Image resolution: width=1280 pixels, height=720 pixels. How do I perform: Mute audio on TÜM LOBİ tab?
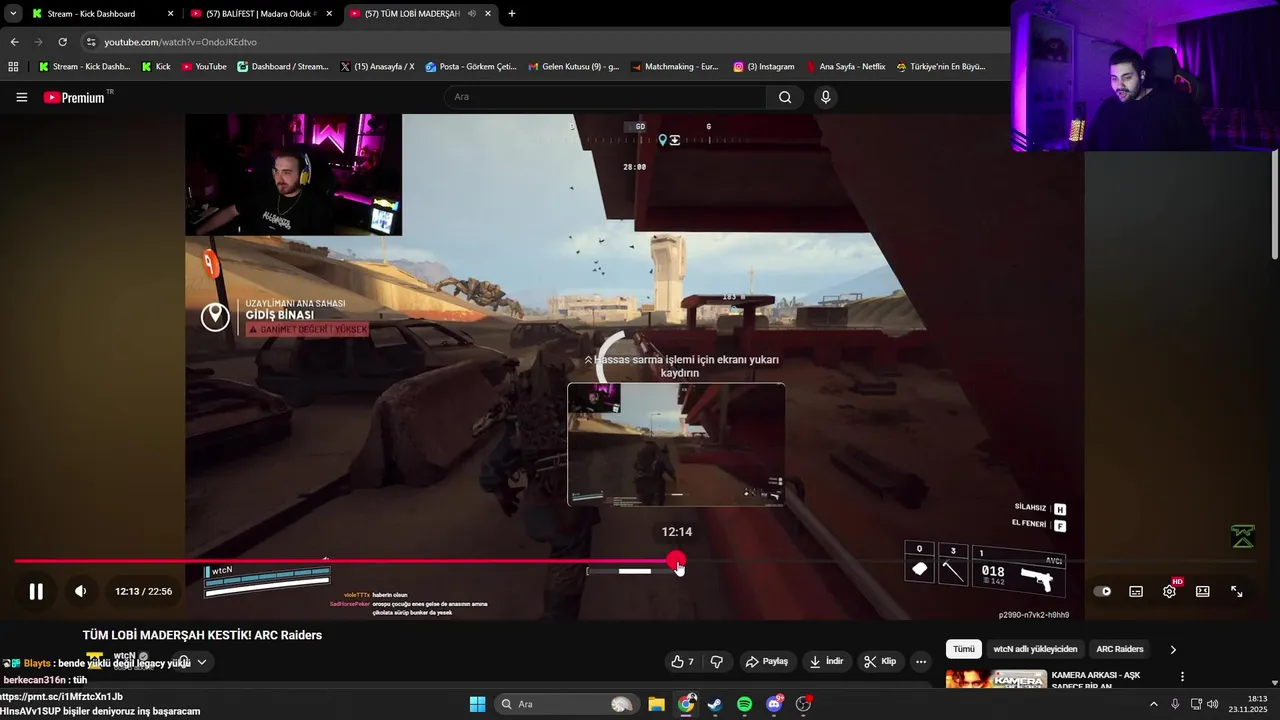(x=471, y=14)
